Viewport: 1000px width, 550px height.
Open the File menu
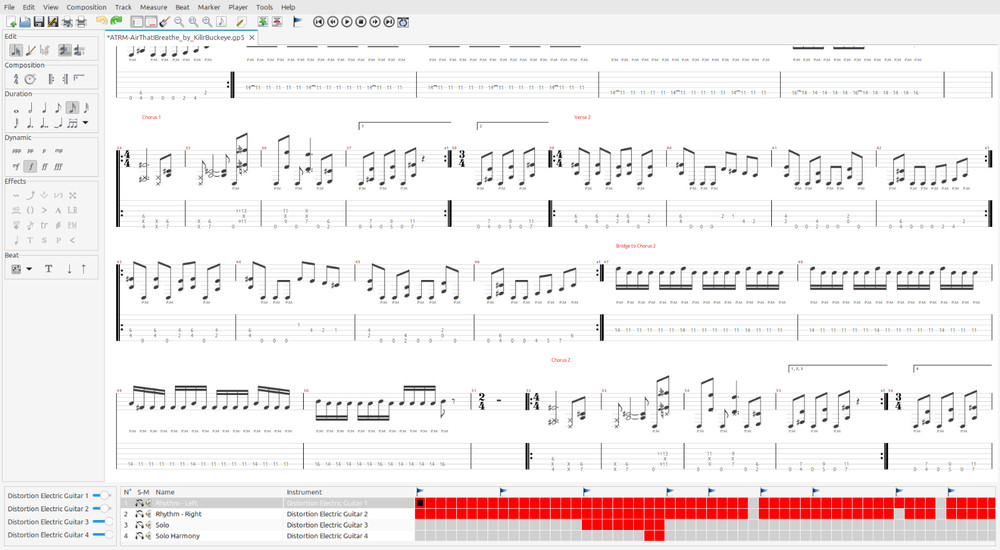point(9,7)
